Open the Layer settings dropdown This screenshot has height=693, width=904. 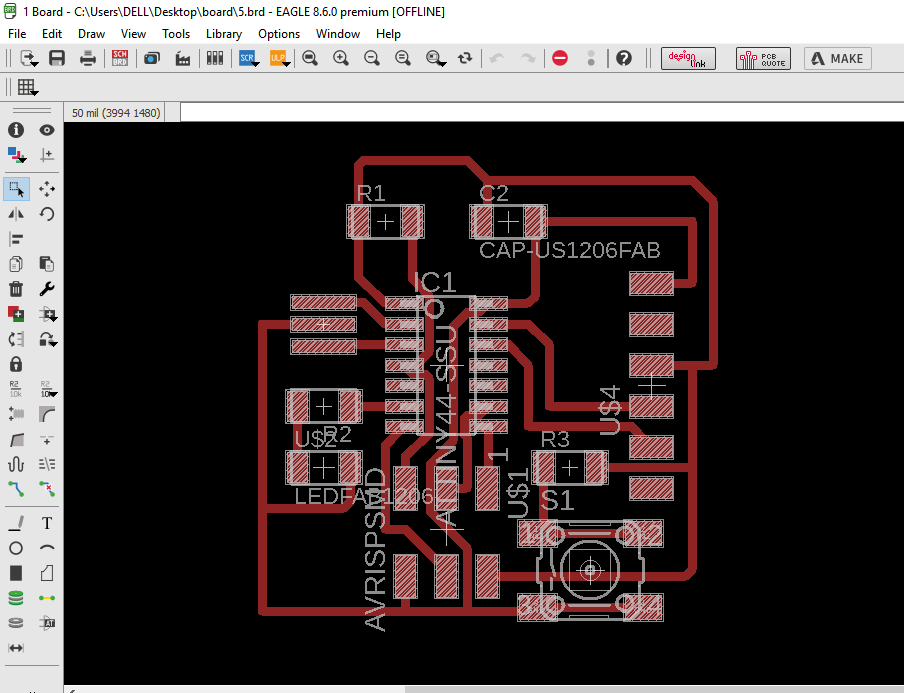tap(16, 155)
